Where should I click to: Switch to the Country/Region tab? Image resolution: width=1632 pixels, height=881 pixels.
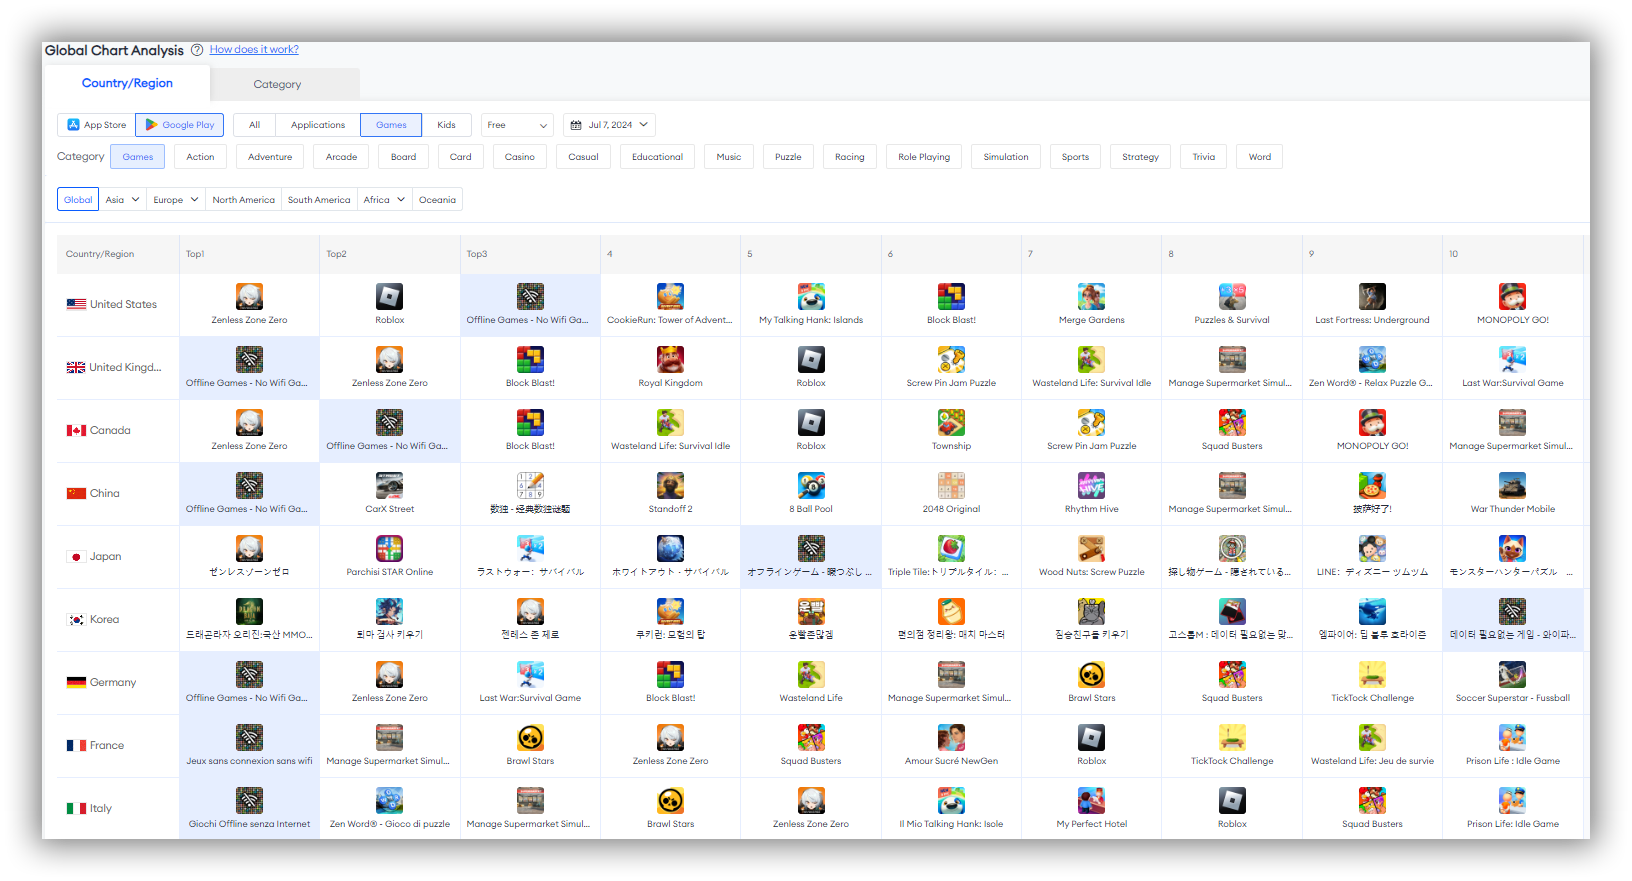pyautogui.click(x=127, y=83)
